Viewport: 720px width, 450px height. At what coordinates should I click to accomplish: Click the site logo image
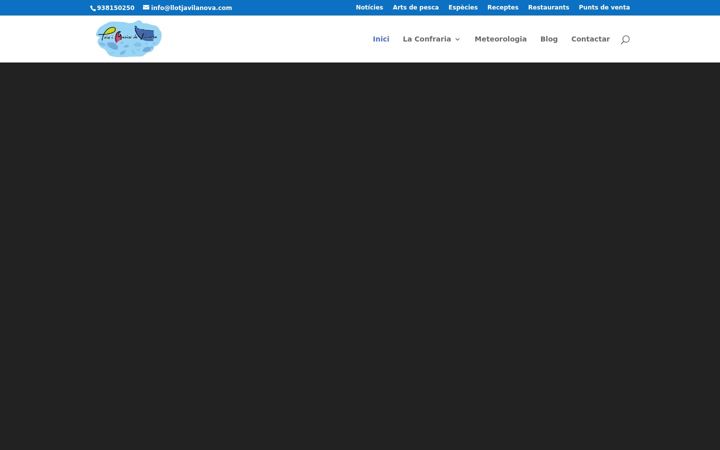tap(129, 39)
